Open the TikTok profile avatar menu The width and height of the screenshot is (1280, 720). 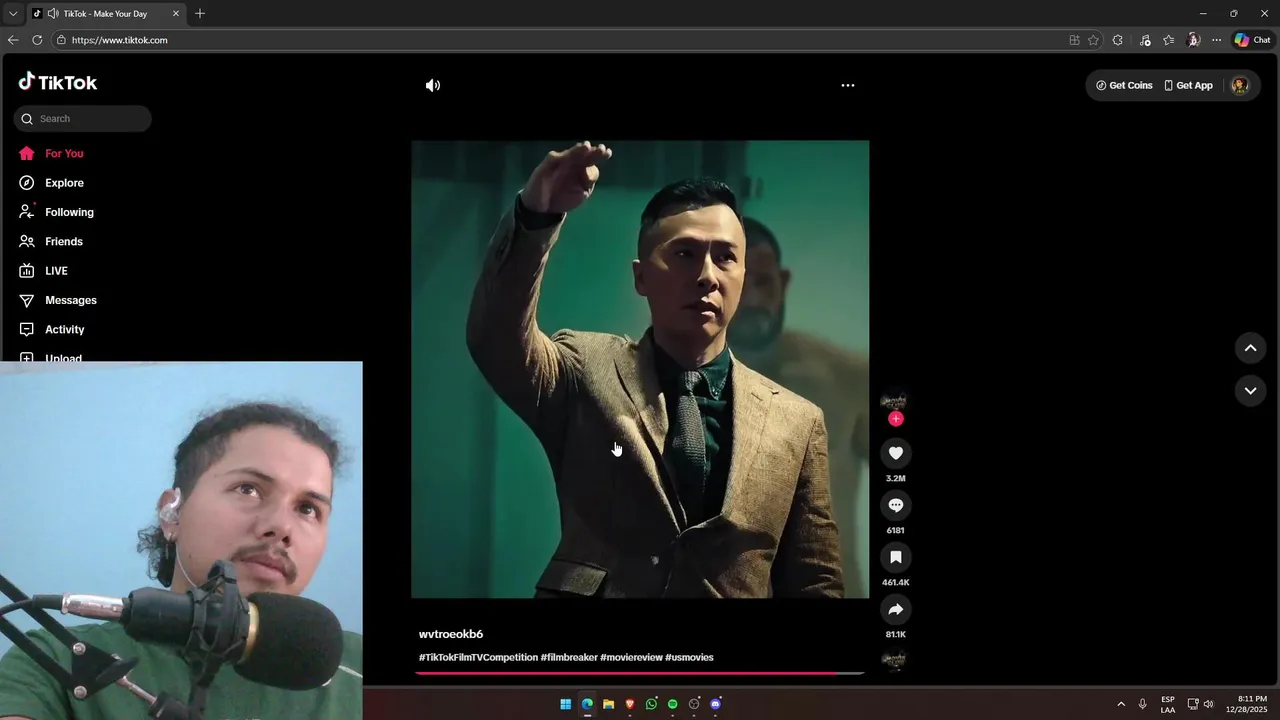pyautogui.click(x=1240, y=86)
